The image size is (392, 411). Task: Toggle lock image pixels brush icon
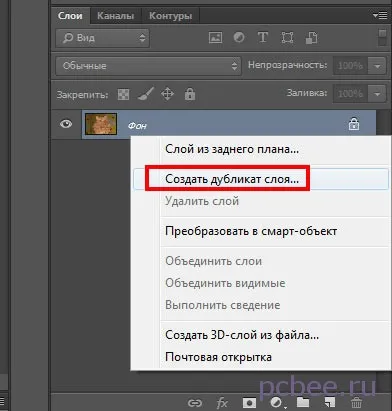145,94
